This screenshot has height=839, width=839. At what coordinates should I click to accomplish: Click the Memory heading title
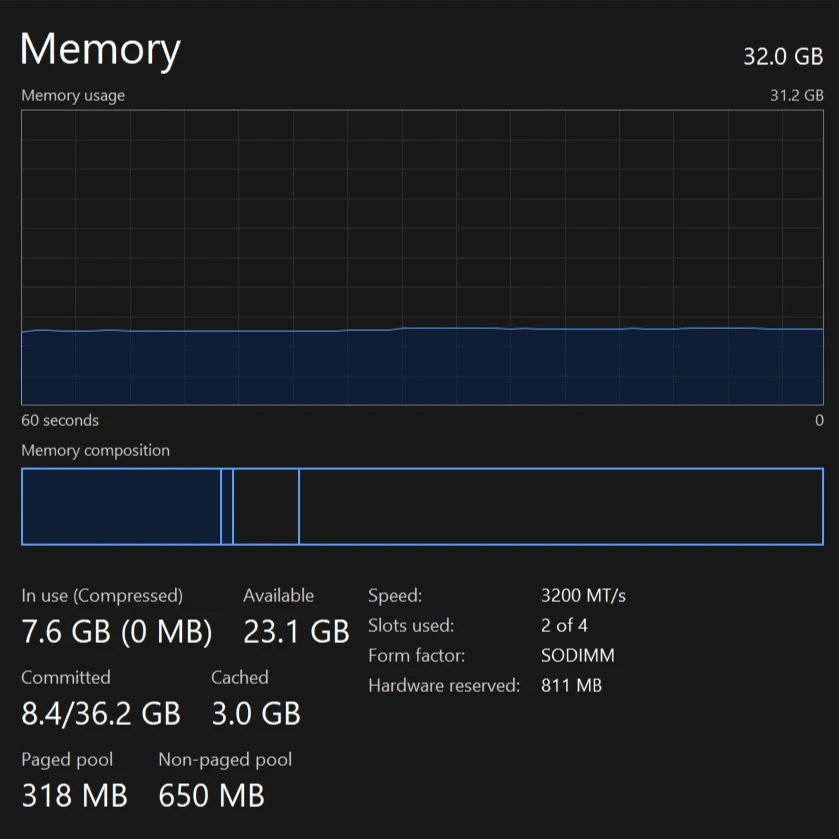[100, 49]
